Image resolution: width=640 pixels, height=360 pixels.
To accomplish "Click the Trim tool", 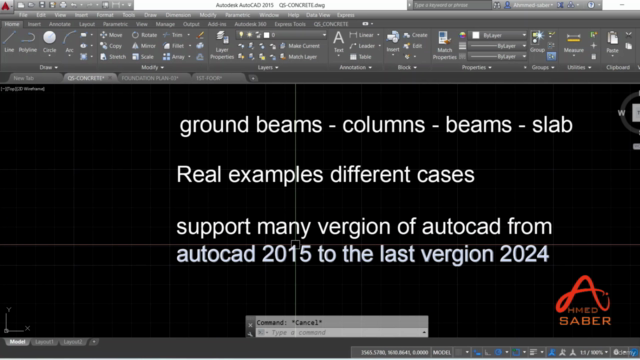I will 173,35.
